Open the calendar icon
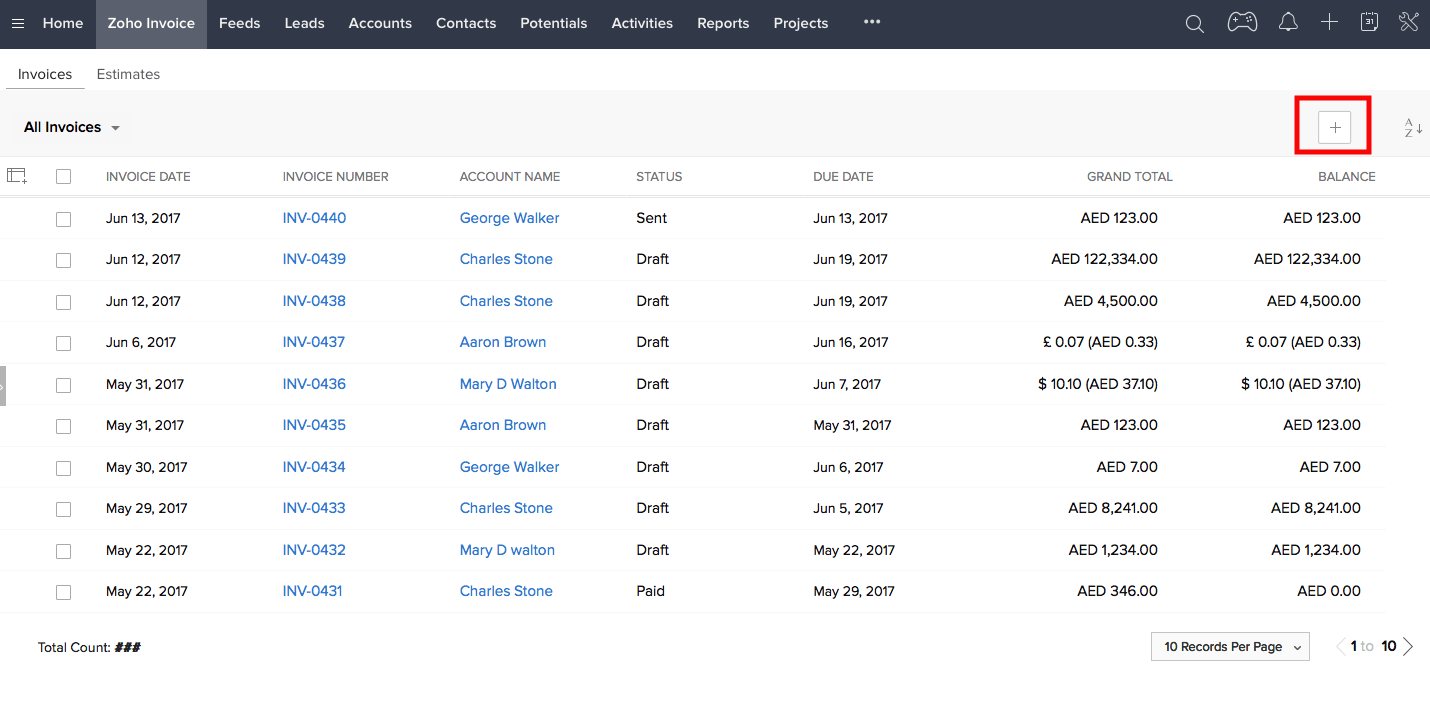 [x=1370, y=22]
